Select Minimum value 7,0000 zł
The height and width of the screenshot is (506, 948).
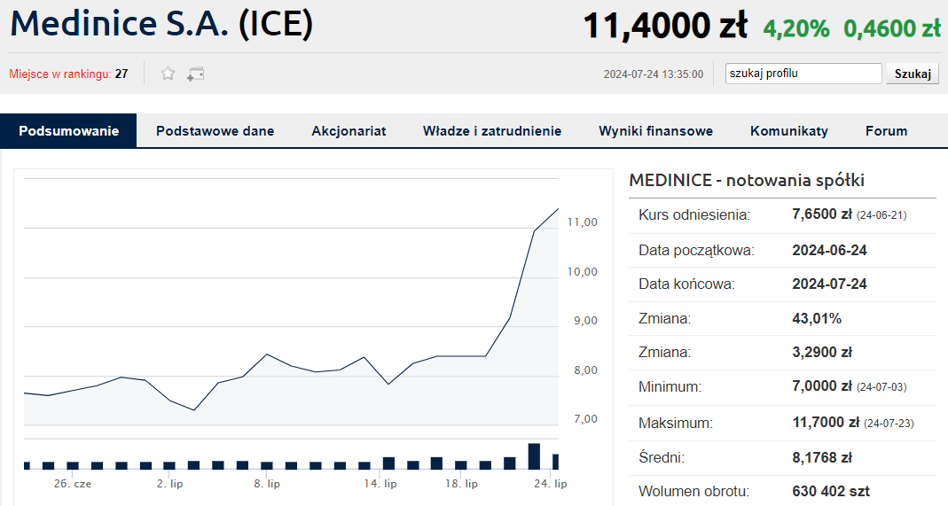822,386
